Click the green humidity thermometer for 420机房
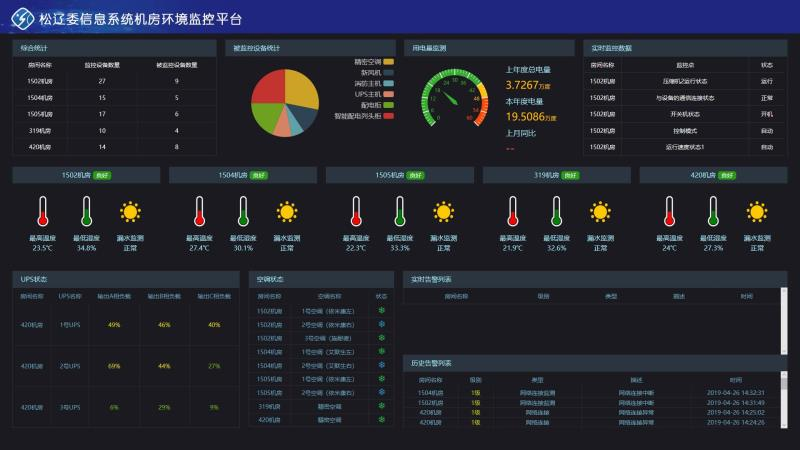Image resolution: width=800 pixels, height=450 pixels. click(714, 211)
